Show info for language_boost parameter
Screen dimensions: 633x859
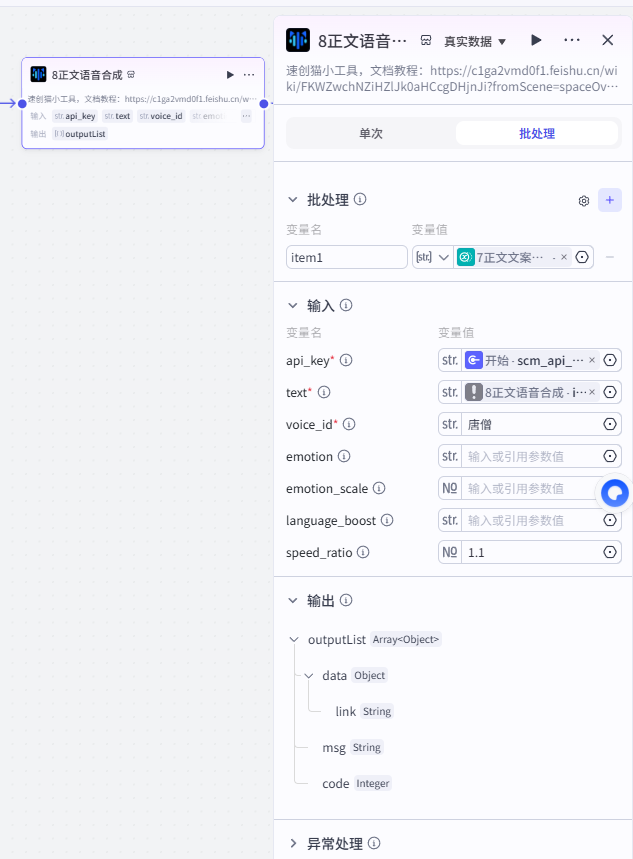(x=387, y=520)
